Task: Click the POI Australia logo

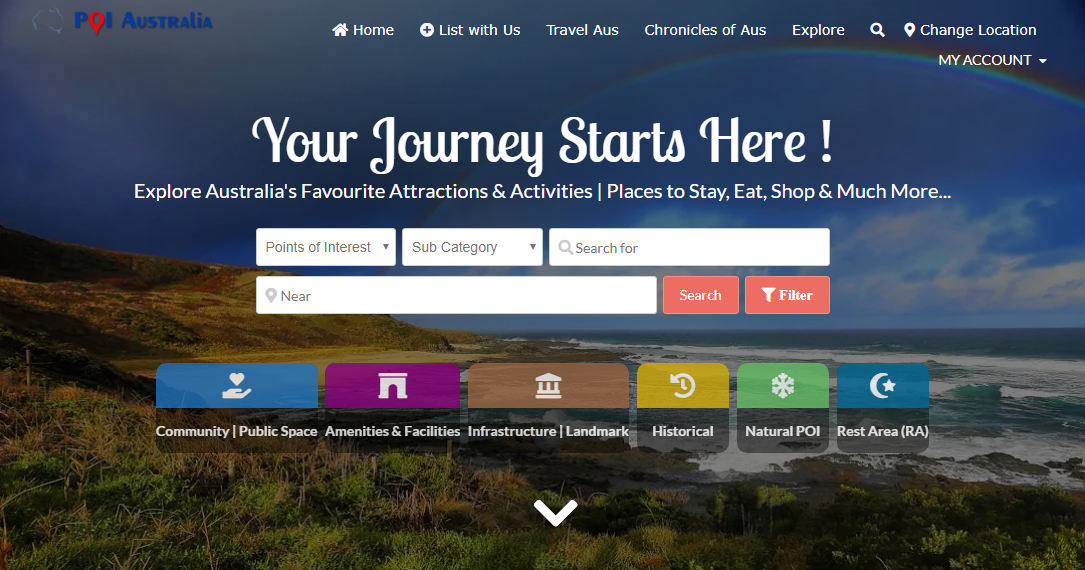Action: pos(122,21)
